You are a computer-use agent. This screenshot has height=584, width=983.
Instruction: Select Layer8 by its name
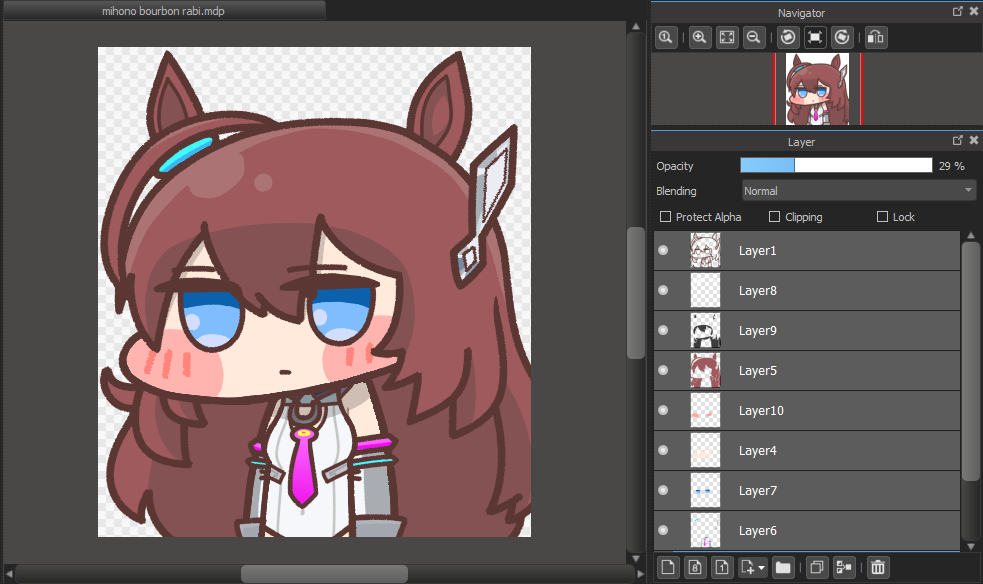tap(757, 291)
